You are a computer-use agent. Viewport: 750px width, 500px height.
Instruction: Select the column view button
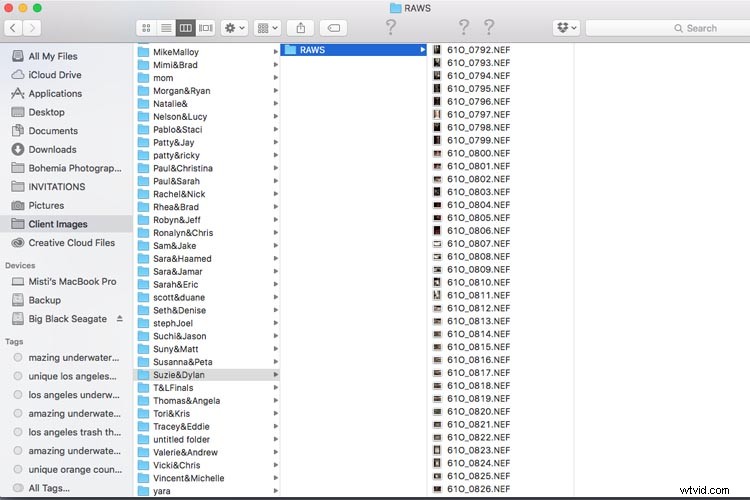[x=186, y=28]
